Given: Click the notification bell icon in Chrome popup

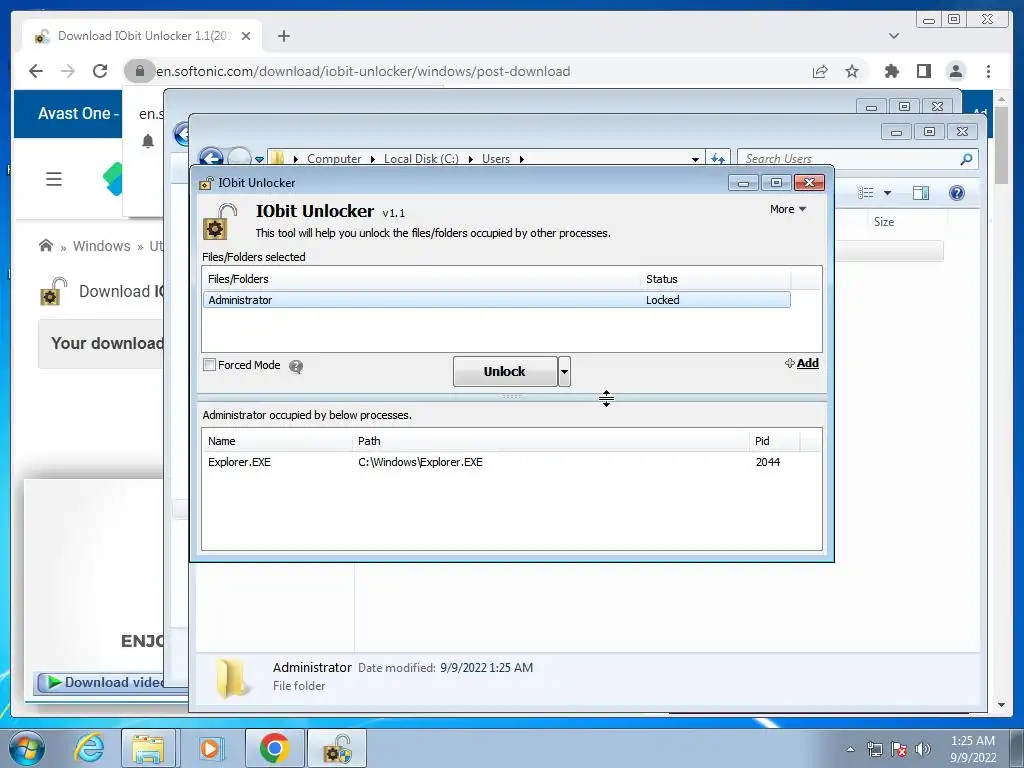Looking at the screenshot, I should (148, 141).
